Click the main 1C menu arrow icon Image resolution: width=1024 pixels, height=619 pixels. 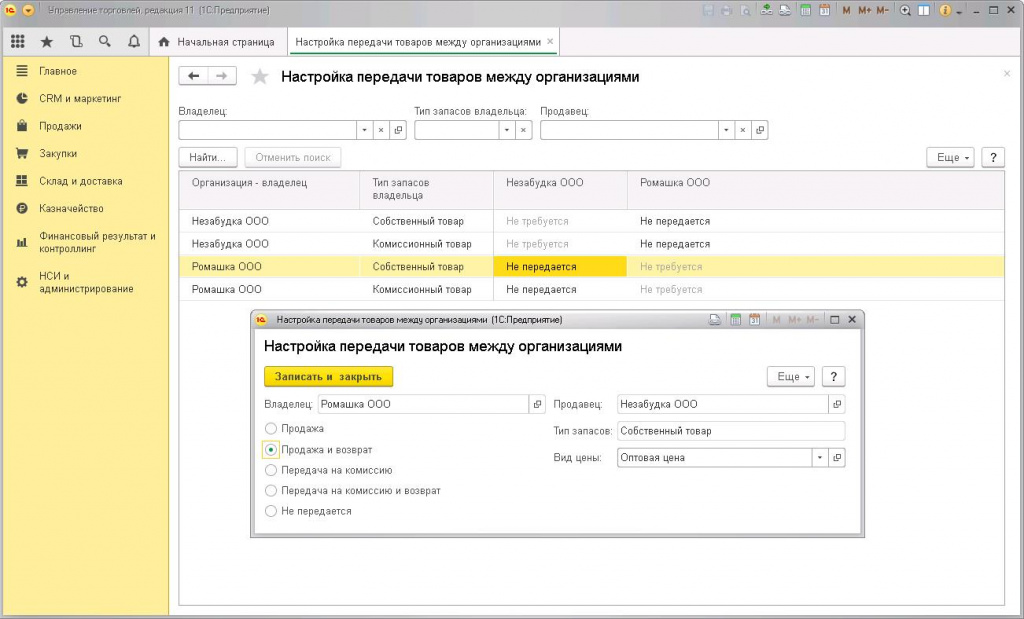click(x=28, y=10)
